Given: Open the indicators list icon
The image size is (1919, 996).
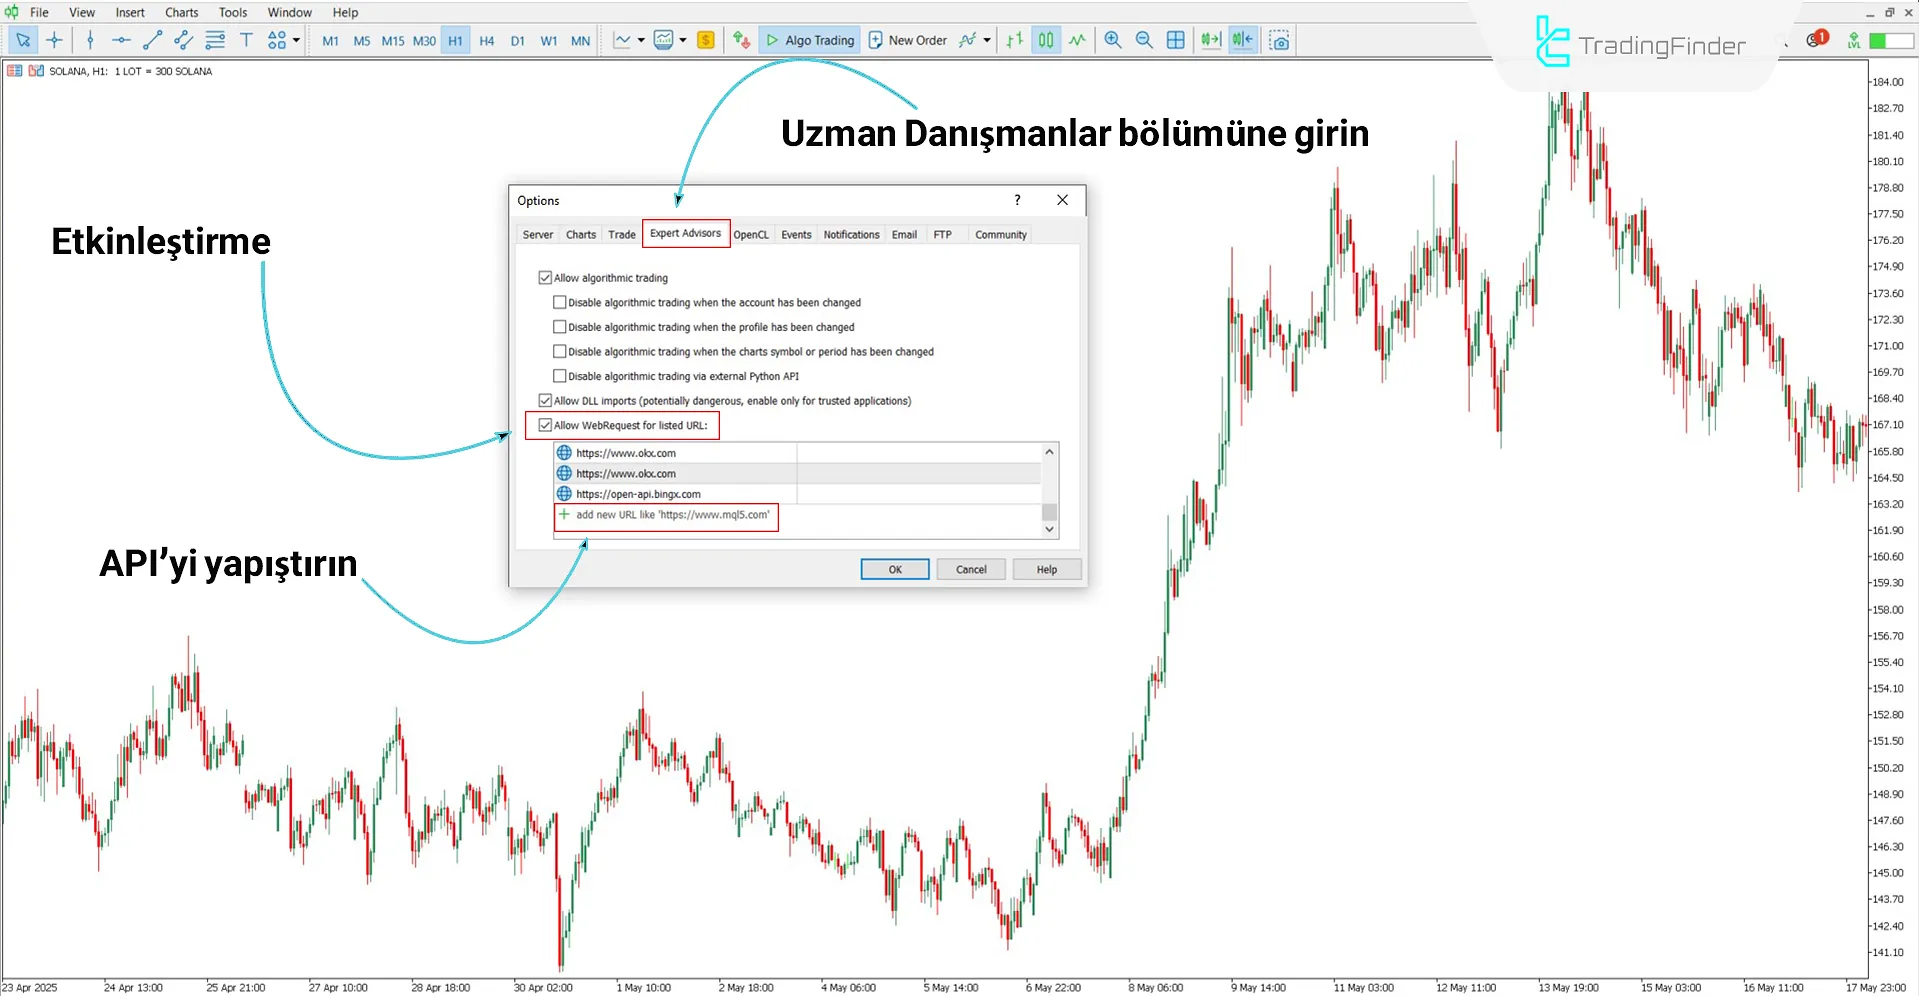Looking at the screenshot, I should coord(967,40).
